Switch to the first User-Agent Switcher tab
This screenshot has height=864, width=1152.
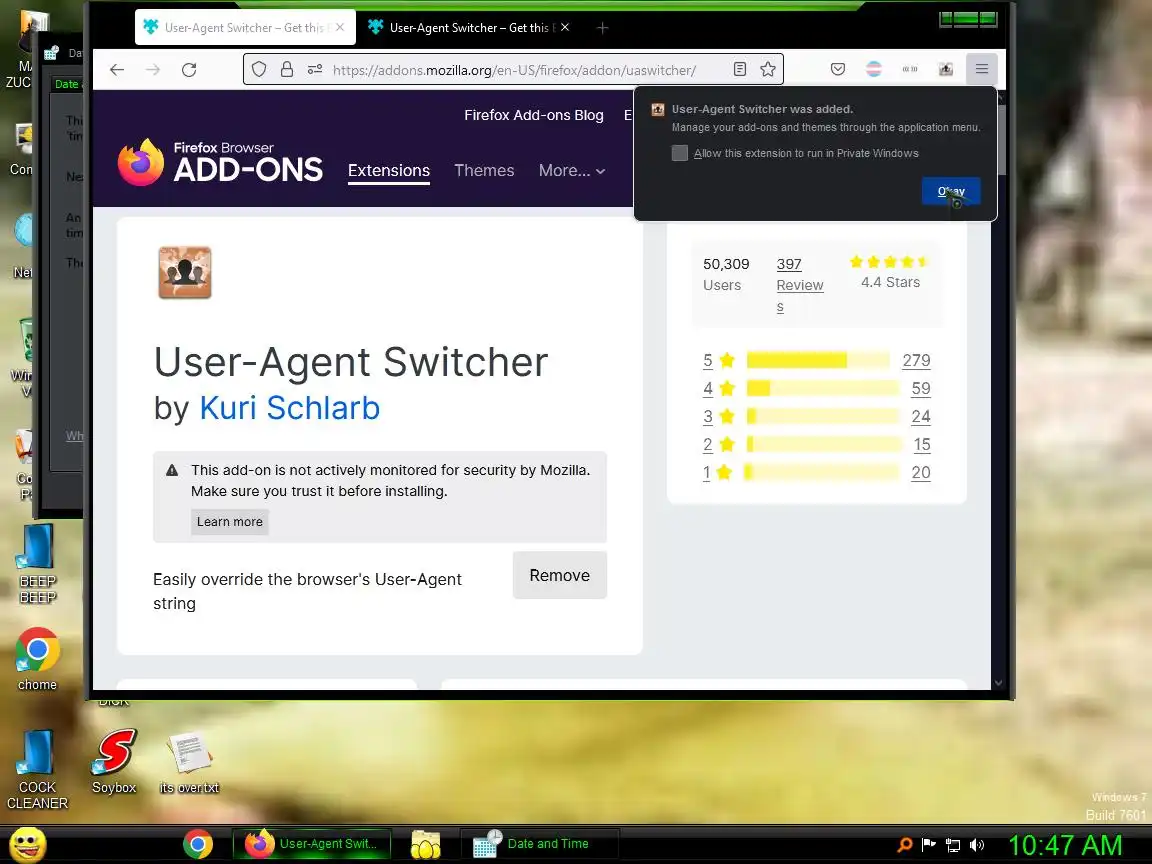(245, 28)
